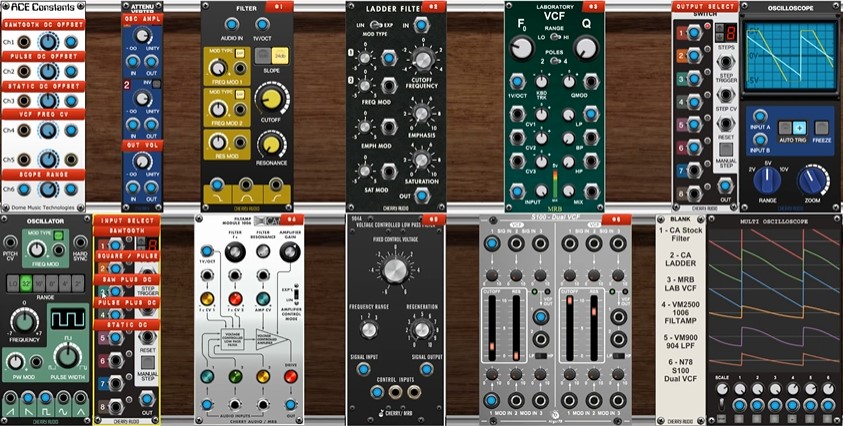Screen dimensions: 843x426
Task: Click the STEP TRIGGER jack on Output Select switch
Action: tap(726, 62)
